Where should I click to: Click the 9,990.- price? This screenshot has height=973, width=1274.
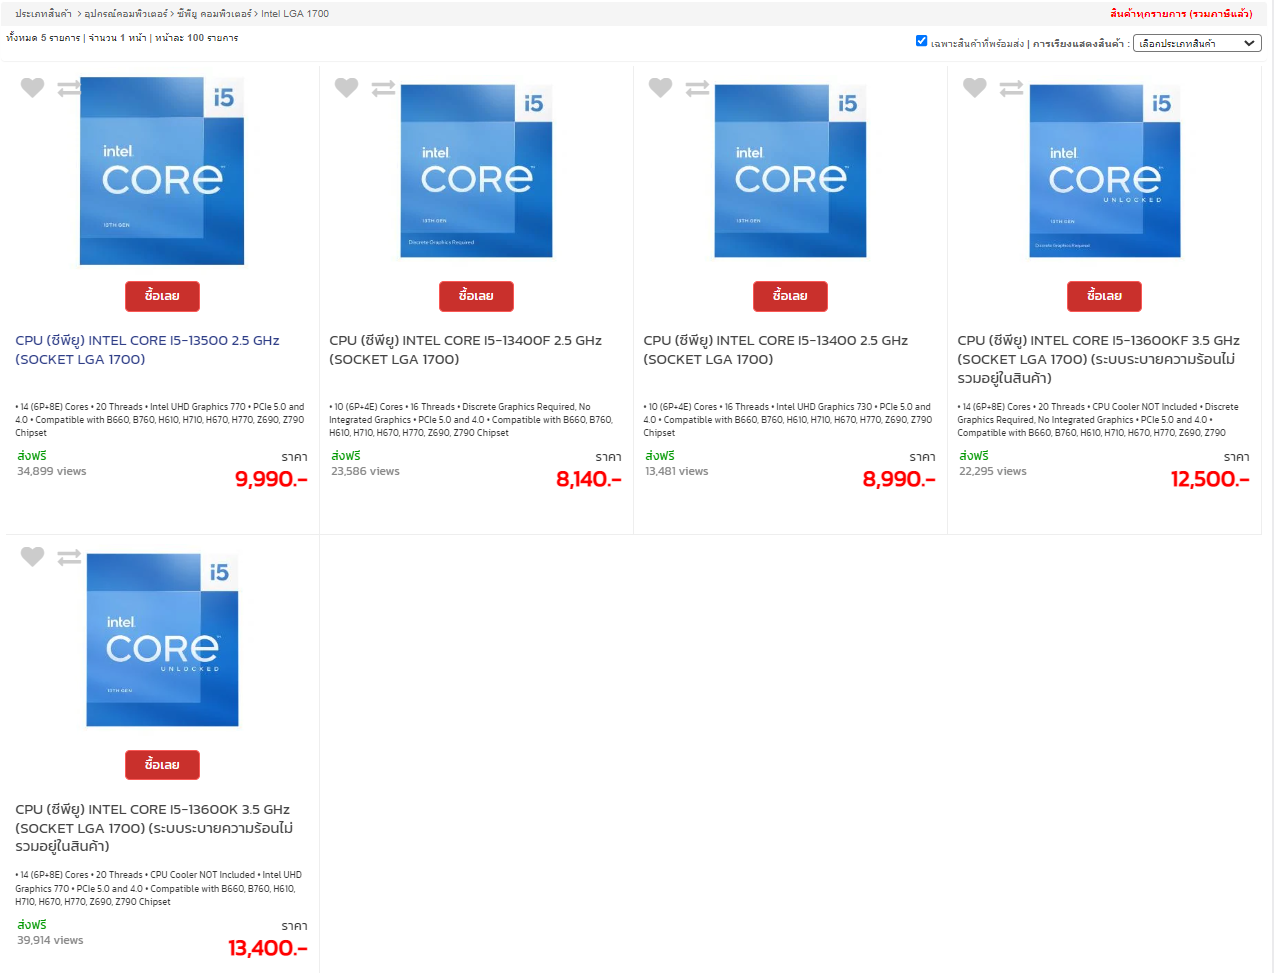click(271, 479)
